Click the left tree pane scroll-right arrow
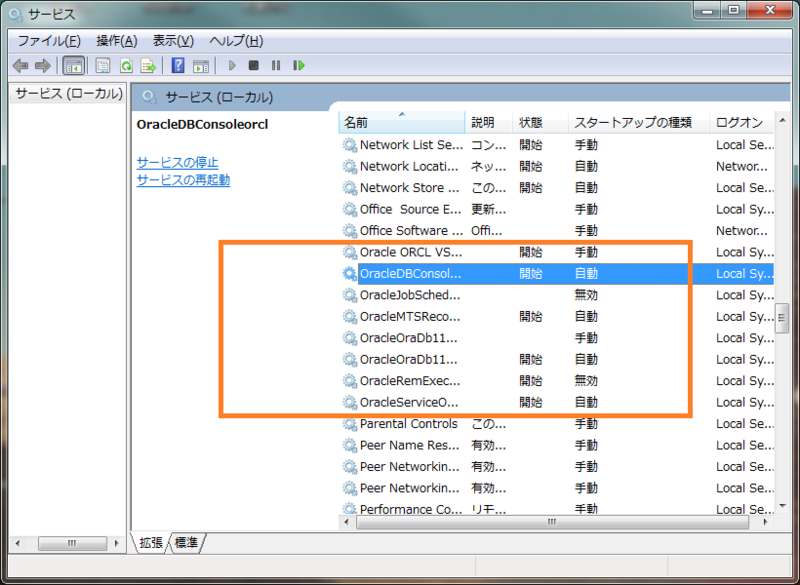Screen dimensions: 800x585 (x=117, y=543)
